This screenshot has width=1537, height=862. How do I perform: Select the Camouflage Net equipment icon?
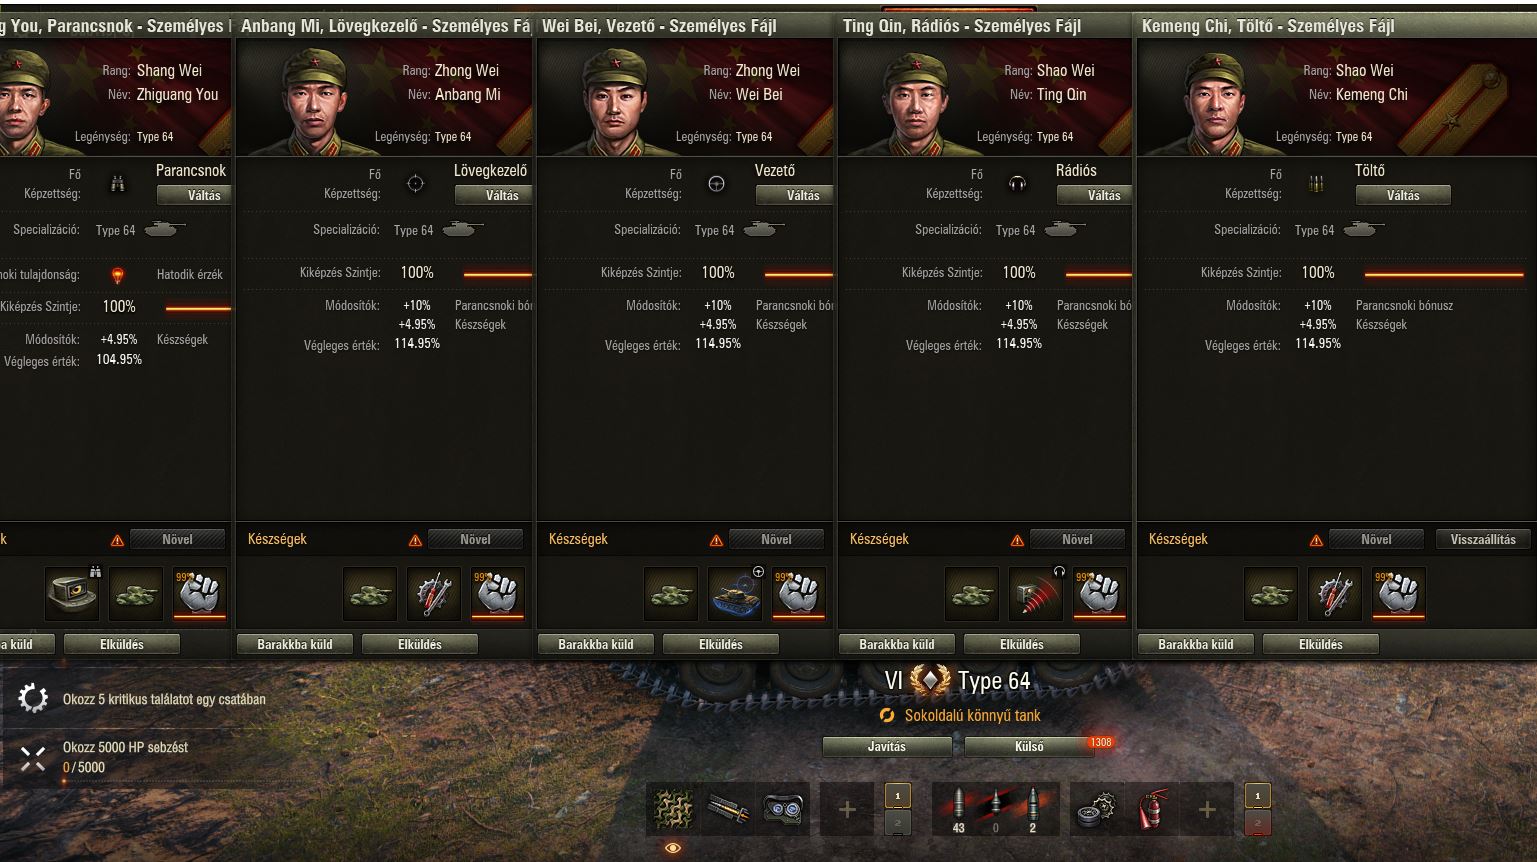[x=673, y=809]
